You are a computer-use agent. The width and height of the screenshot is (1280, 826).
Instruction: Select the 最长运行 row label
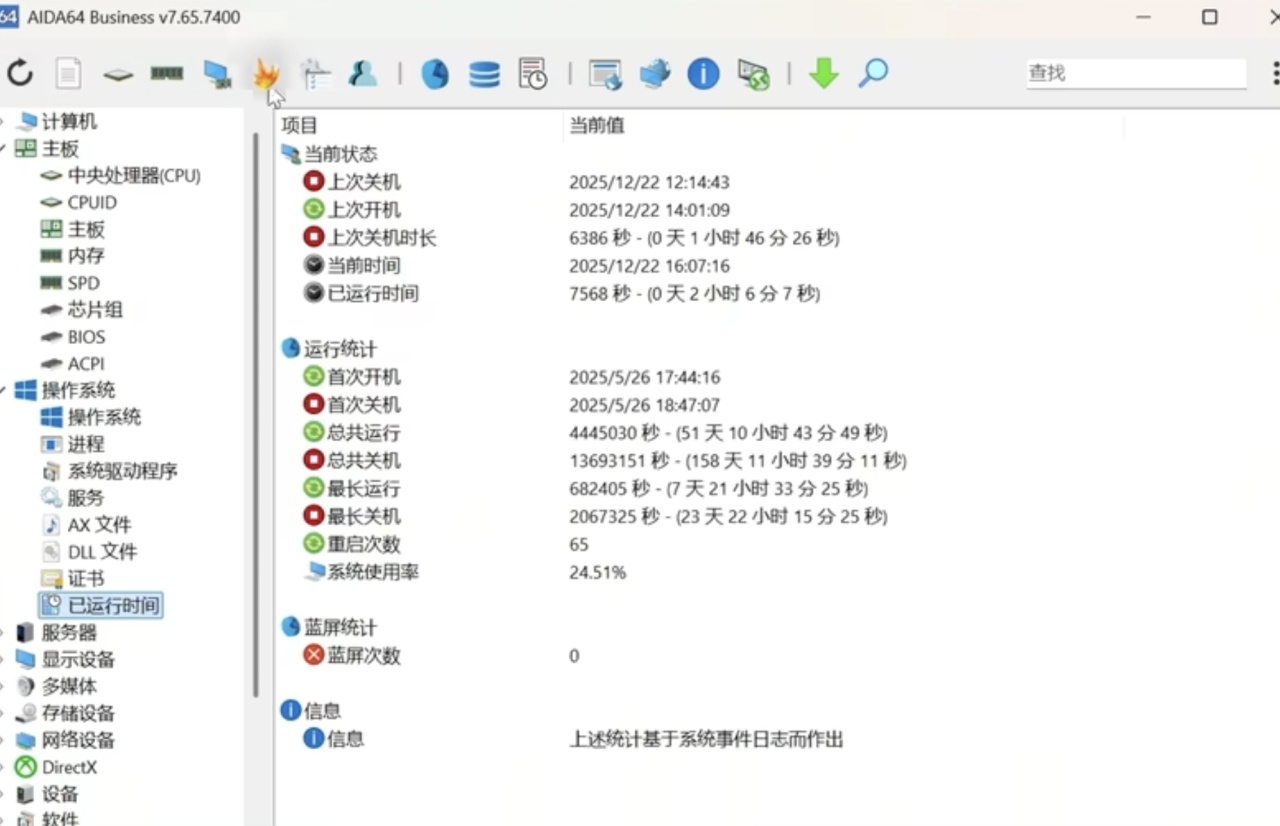pyautogui.click(x=364, y=489)
